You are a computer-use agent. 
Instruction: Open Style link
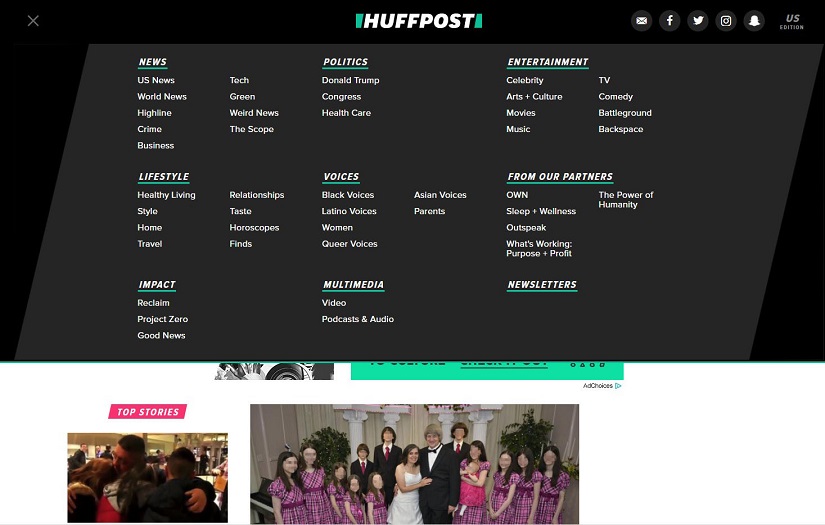click(147, 211)
